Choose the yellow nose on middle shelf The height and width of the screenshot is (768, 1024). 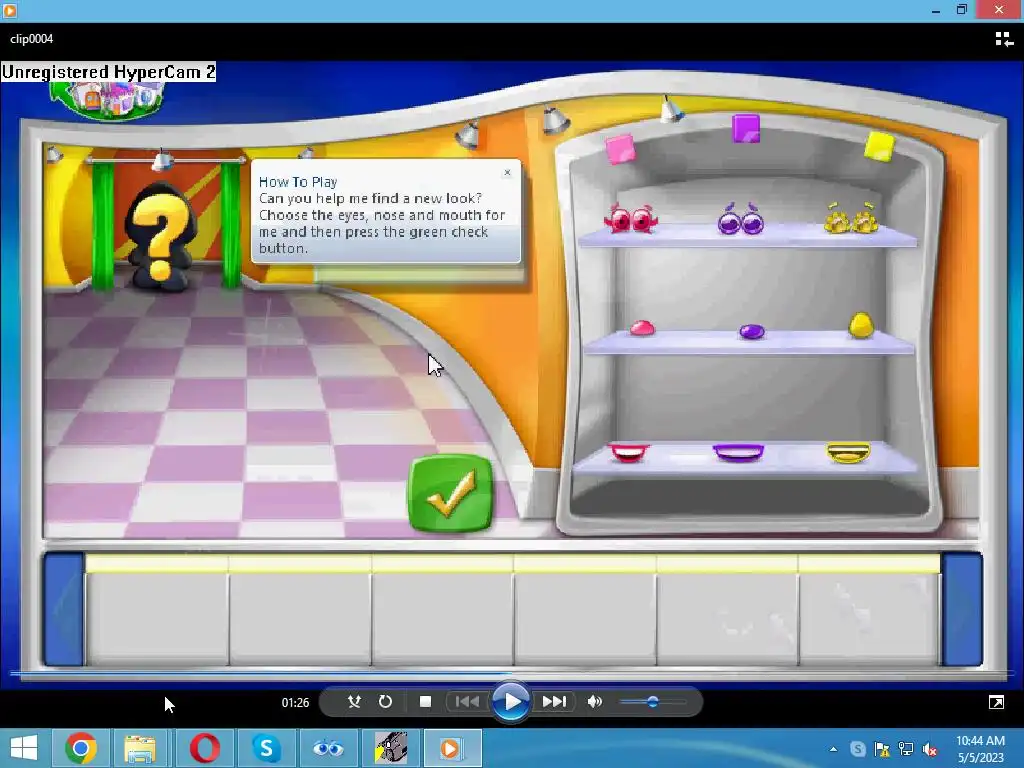pos(861,325)
